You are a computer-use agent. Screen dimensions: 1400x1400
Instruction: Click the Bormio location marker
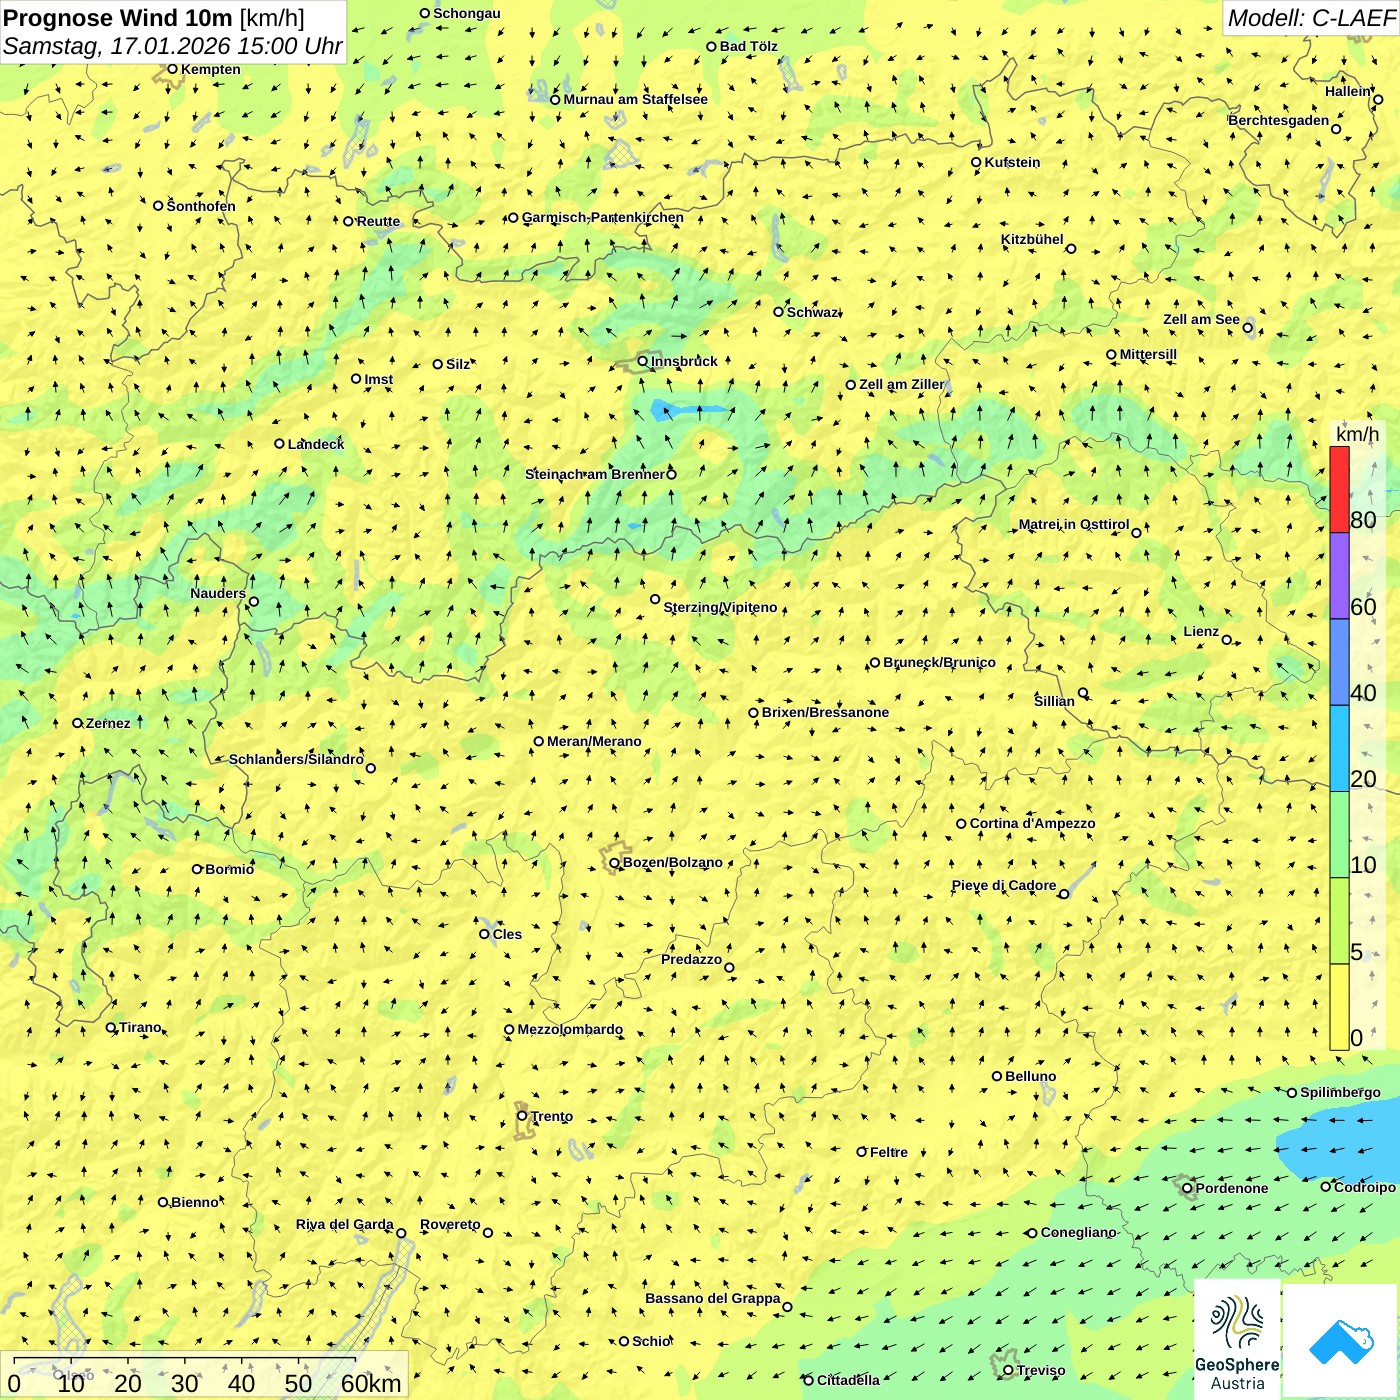197,869
